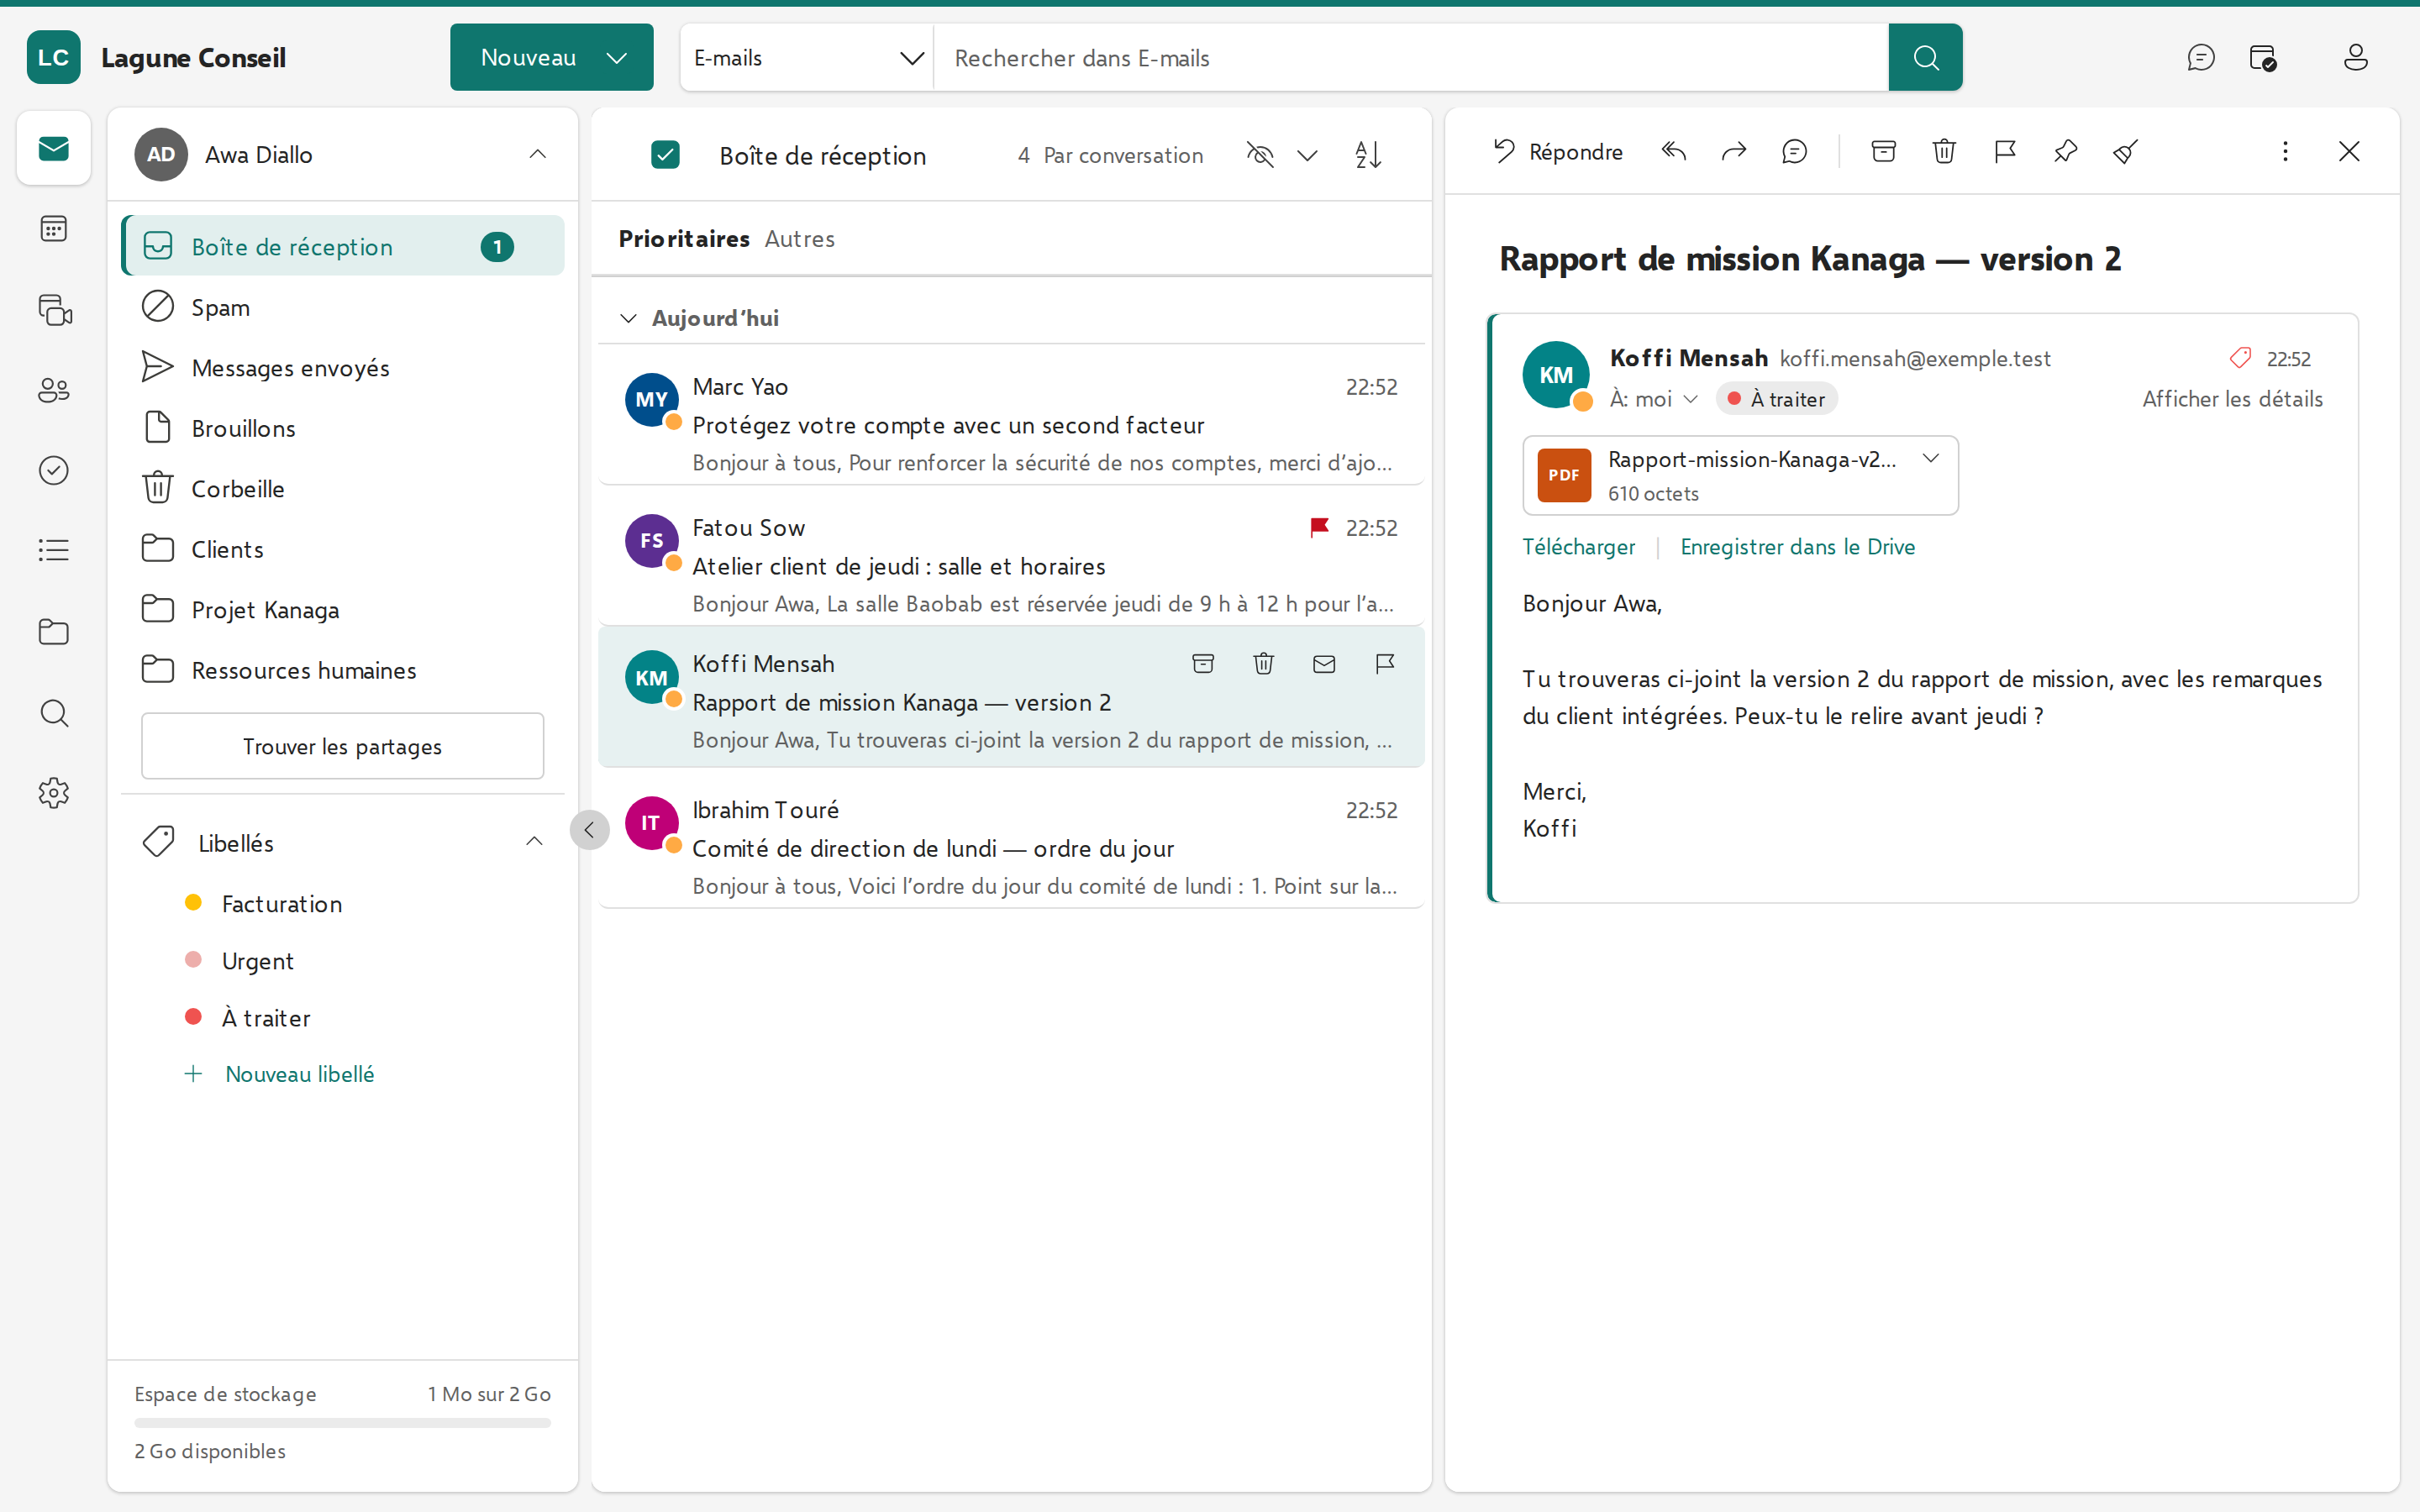Image resolution: width=2420 pixels, height=1512 pixels.
Task: Click the Reply all icon in reading toolbar
Action: [1673, 152]
